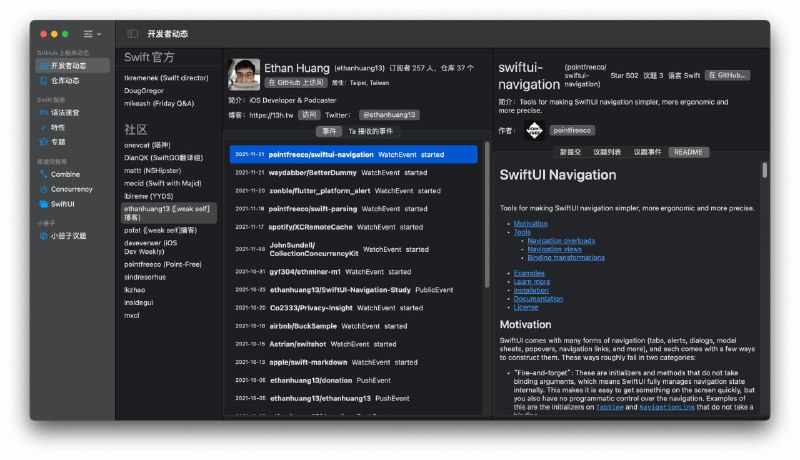Select SwiftUI-Navigation-Study PublicEvent row

coord(354,290)
